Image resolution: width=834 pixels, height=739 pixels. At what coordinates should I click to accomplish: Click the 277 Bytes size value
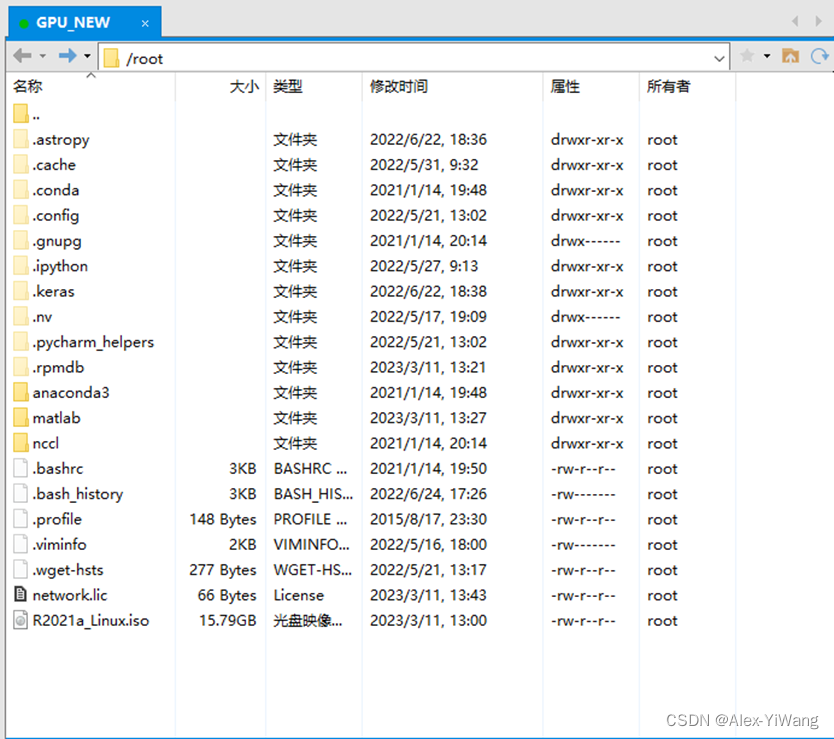223,570
